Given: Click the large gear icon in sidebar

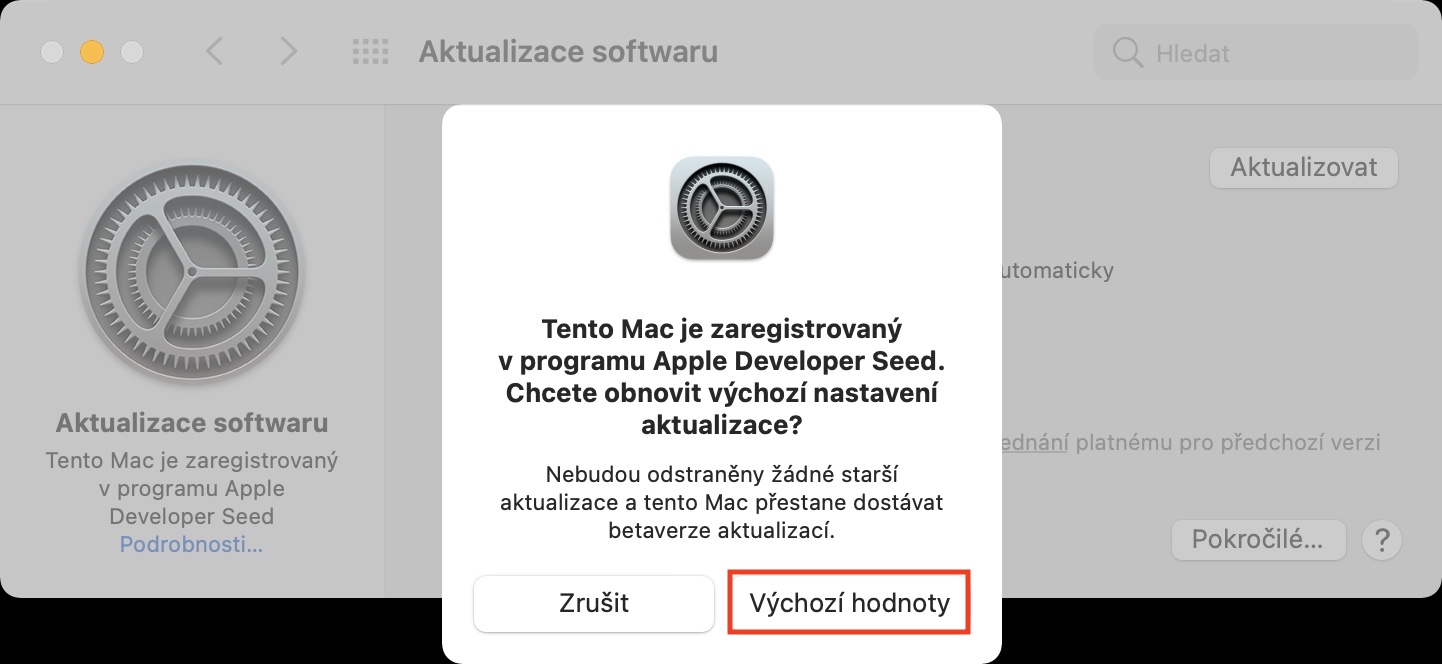Looking at the screenshot, I should tap(191, 272).
